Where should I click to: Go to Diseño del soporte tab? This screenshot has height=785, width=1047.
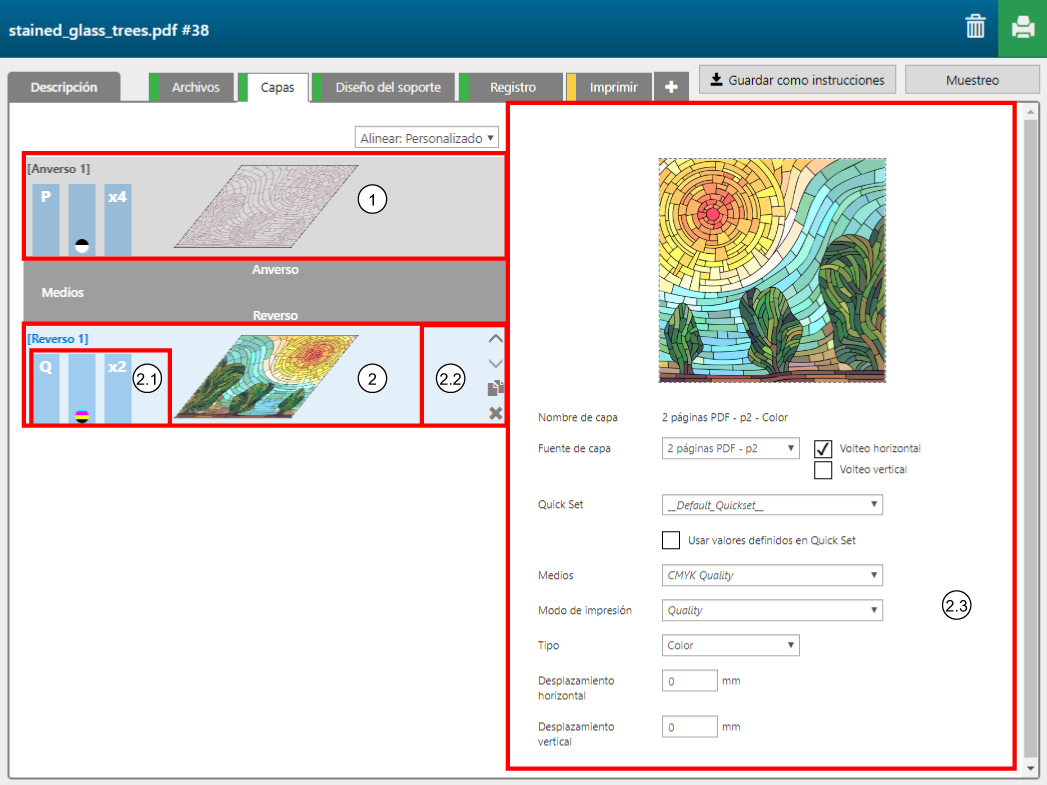point(383,87)
